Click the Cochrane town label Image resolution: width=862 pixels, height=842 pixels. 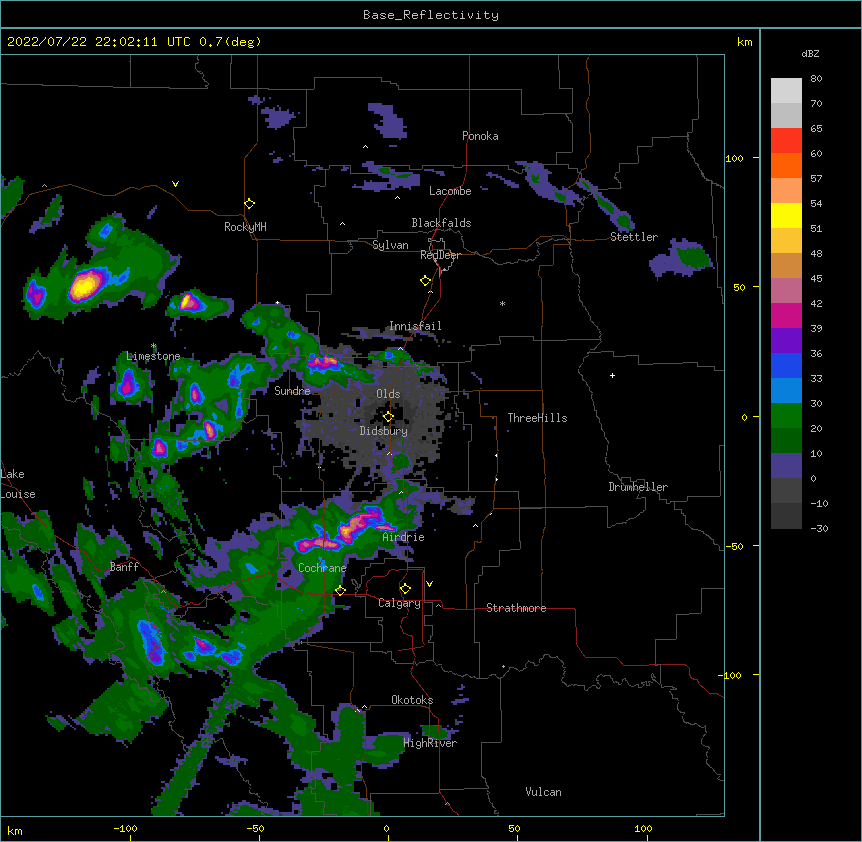pyautogui.click(x=322, y=568)
